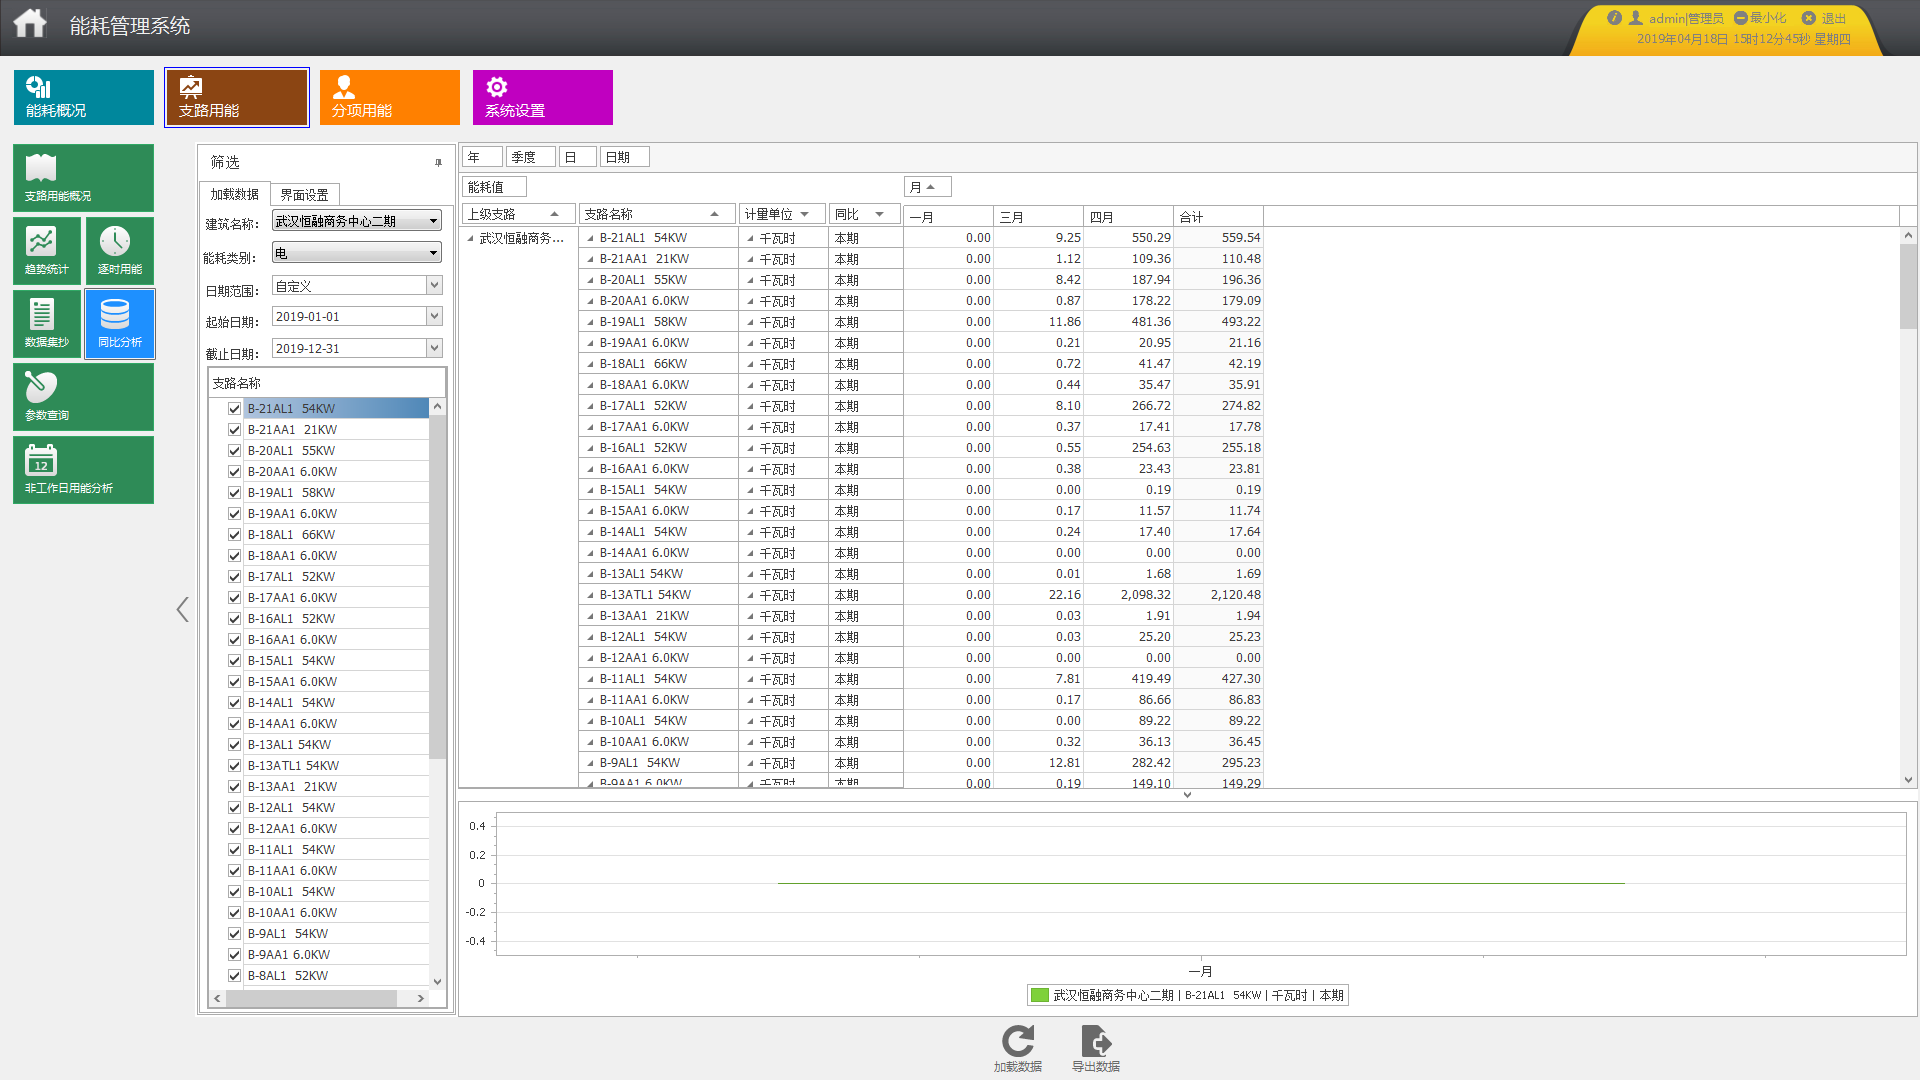The image size is (1920, 1080).
Task: Click the home icon in title bar
Action: [30, 23]
